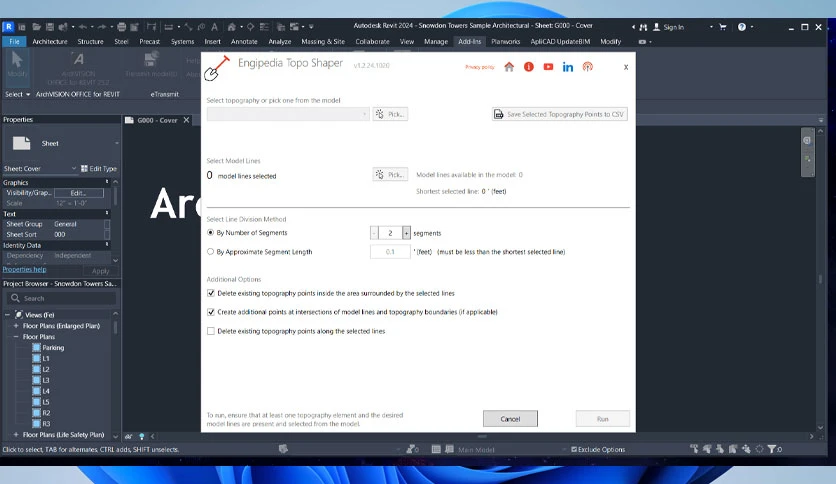This screenshot has height=484, width=836.
Task: Click the Parking floor plan view icon
Action: (36, 348)
